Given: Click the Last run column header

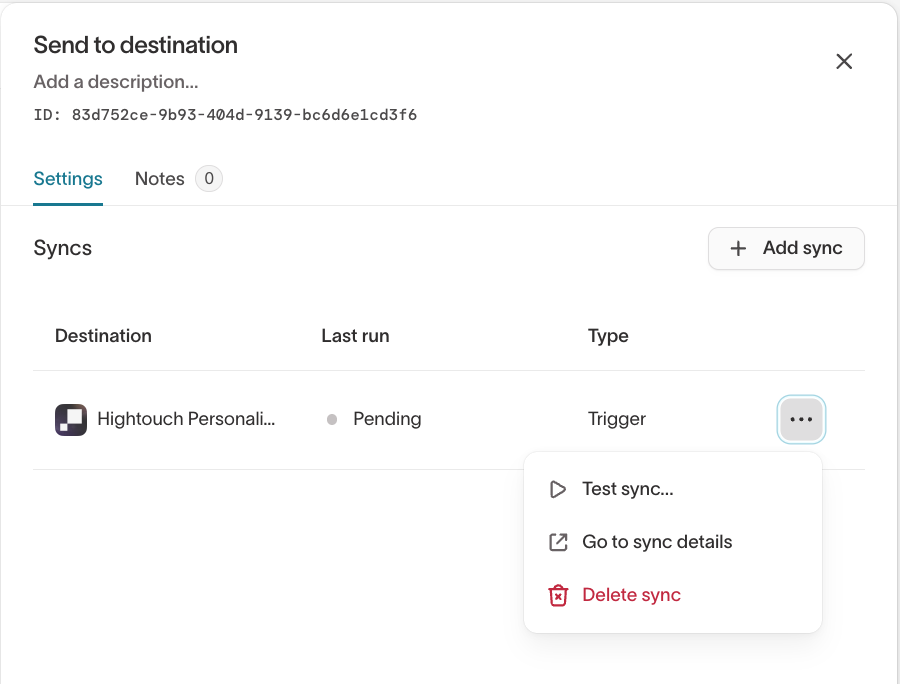Looking at the screenshot, I should 355,335.
